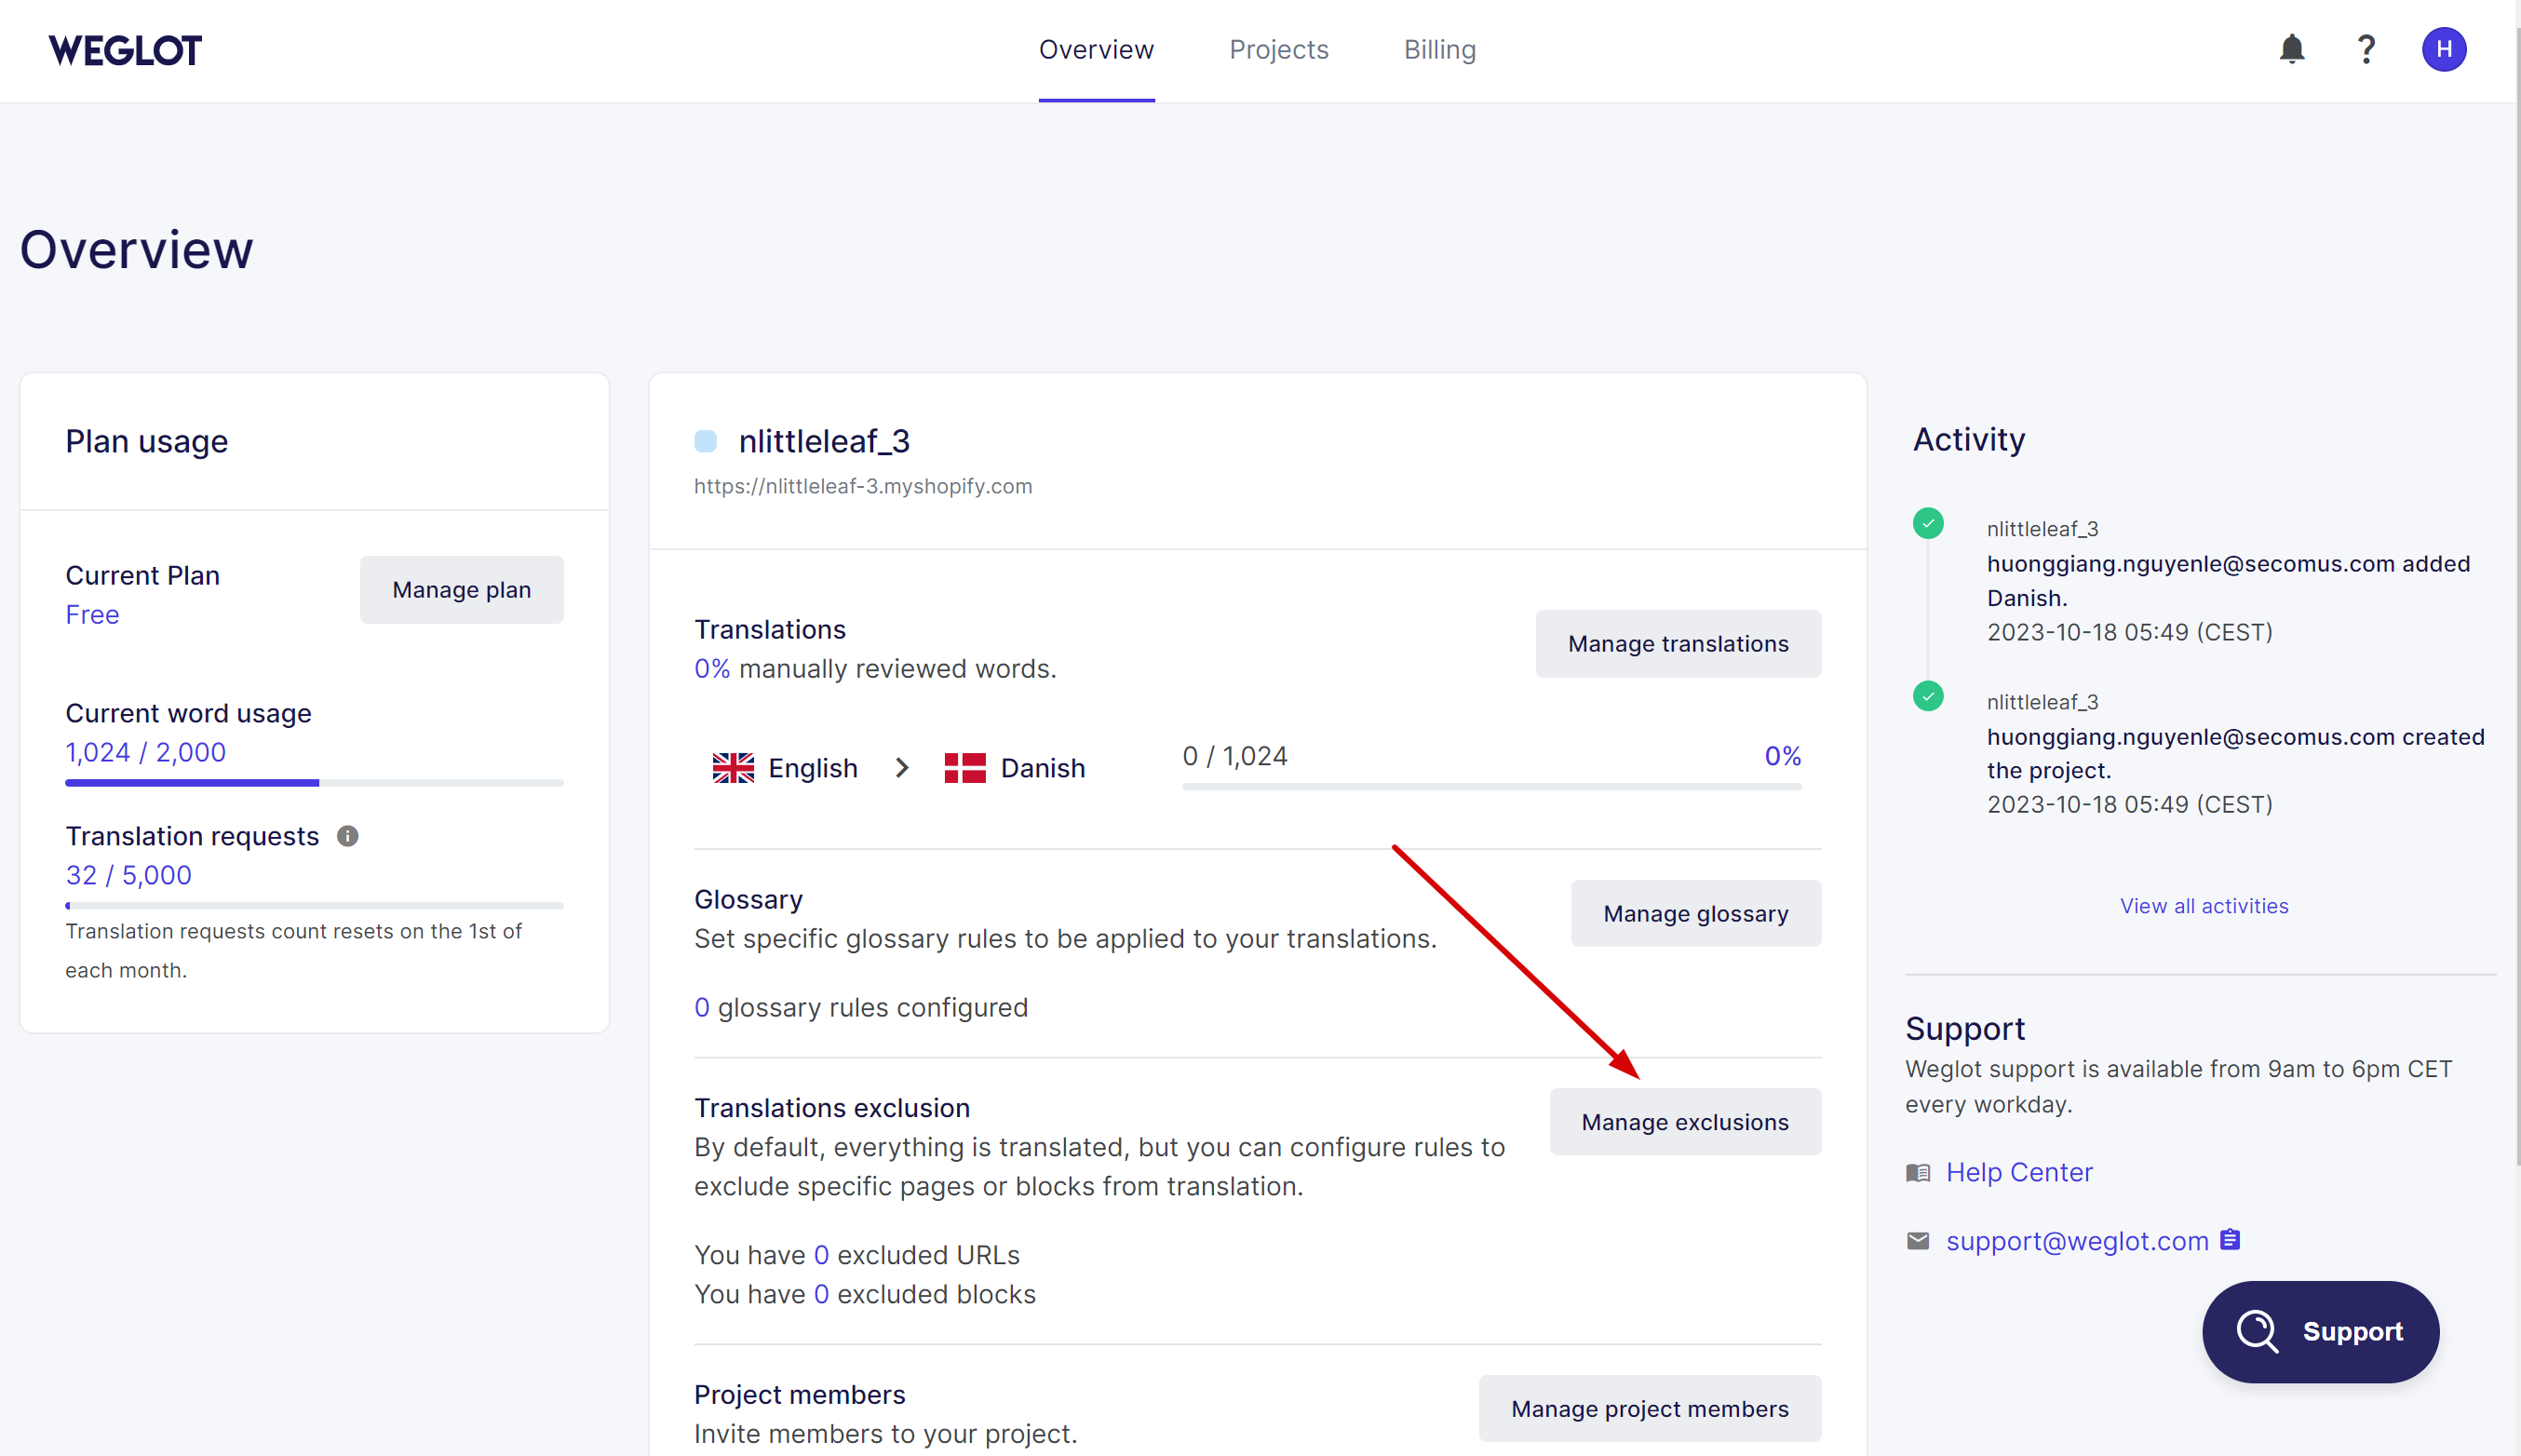Click '32 / 5,000' requests value
Viewport: 2521px width, 1456px height.
pyautogui.click(x=128, y=875)
